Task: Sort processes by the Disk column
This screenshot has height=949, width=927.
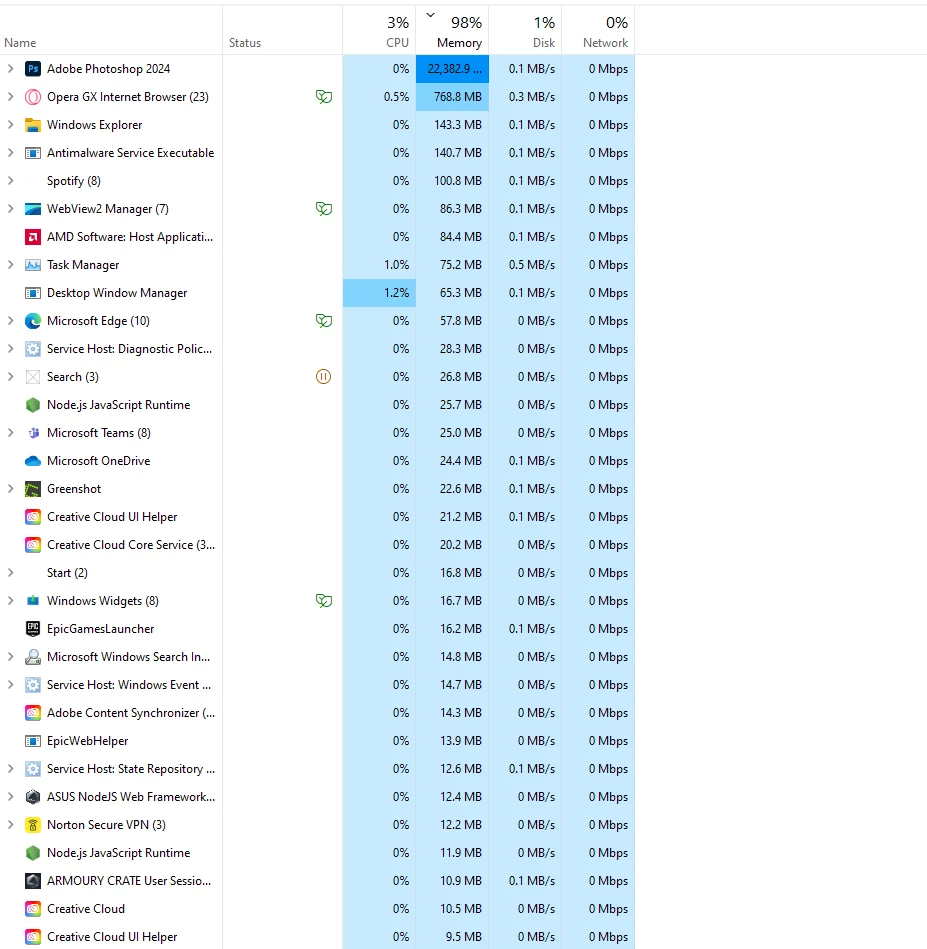Action: 525,31
